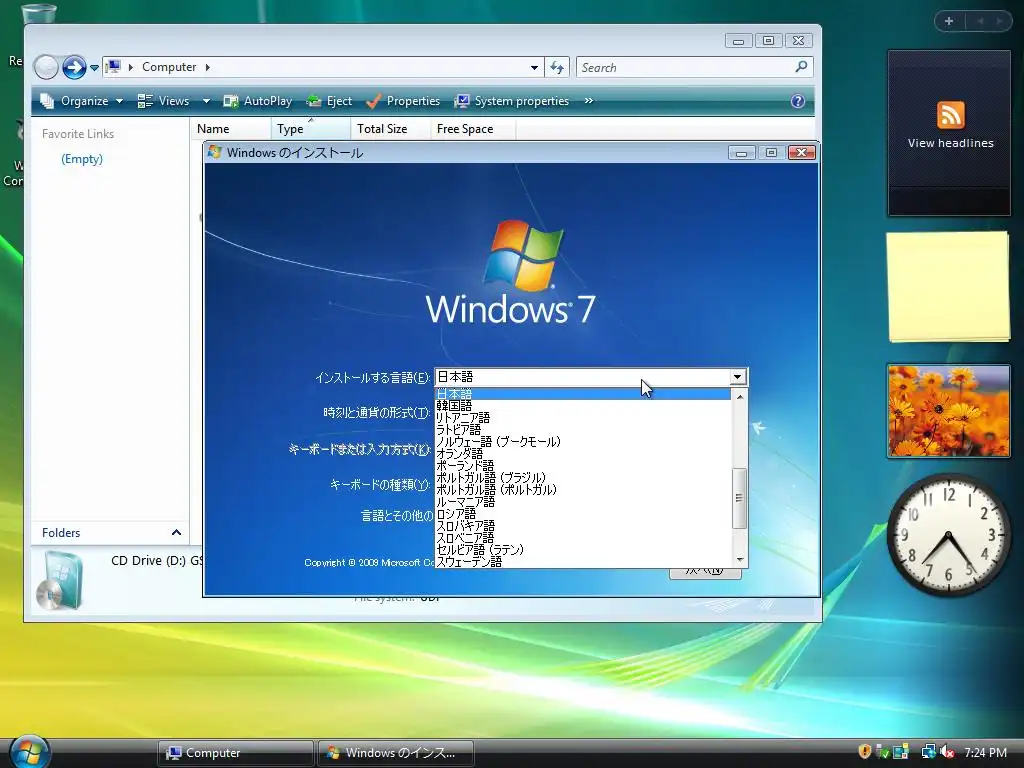Click AutoPlay in the toolbar
The image size is (1024, 768).
pos(258,101)
